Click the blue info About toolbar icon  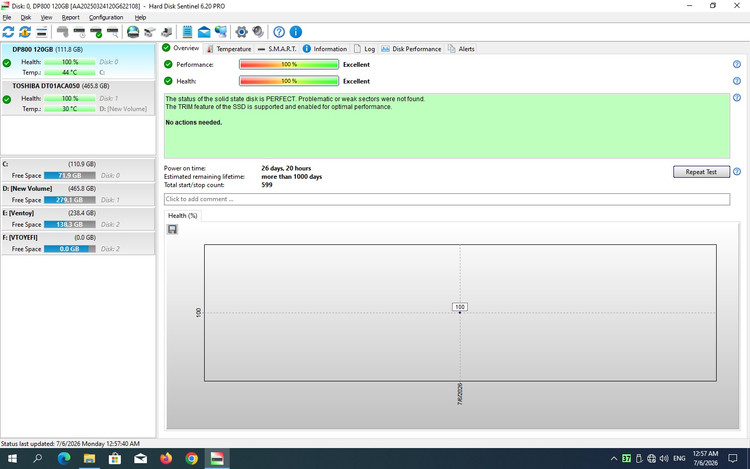pos(296,32)
